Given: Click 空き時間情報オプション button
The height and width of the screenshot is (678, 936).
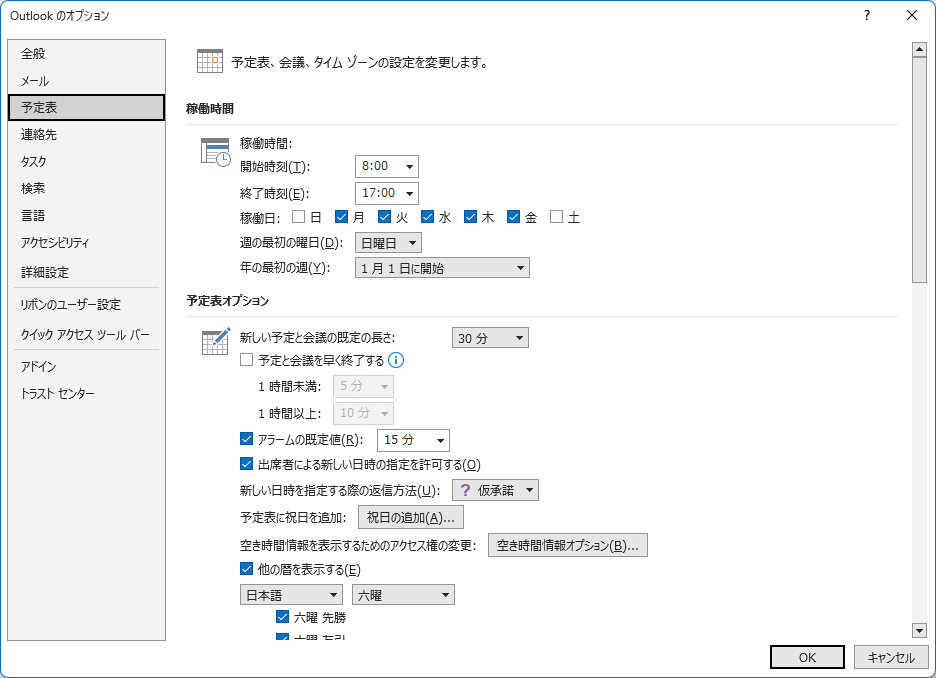Looking at the screenshot, I should pos(568,545).
